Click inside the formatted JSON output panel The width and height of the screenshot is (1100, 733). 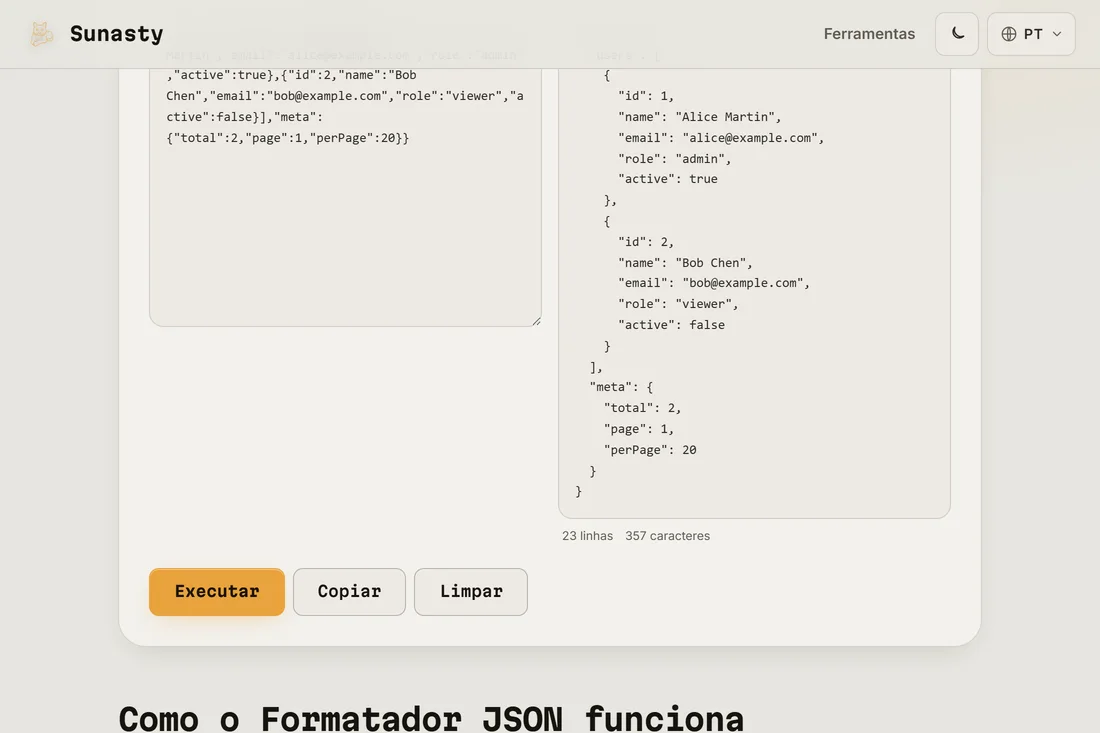754,293
